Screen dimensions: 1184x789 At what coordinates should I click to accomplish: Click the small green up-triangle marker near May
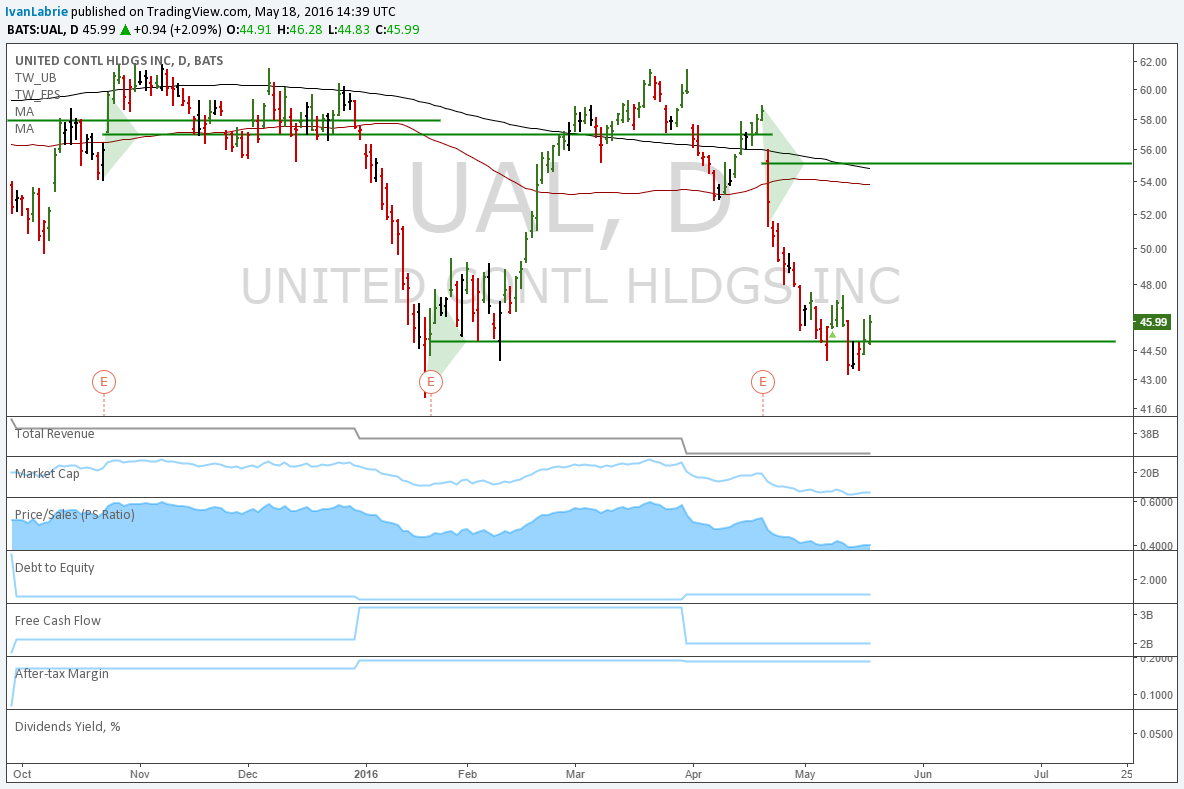click(x=832, y=334)
